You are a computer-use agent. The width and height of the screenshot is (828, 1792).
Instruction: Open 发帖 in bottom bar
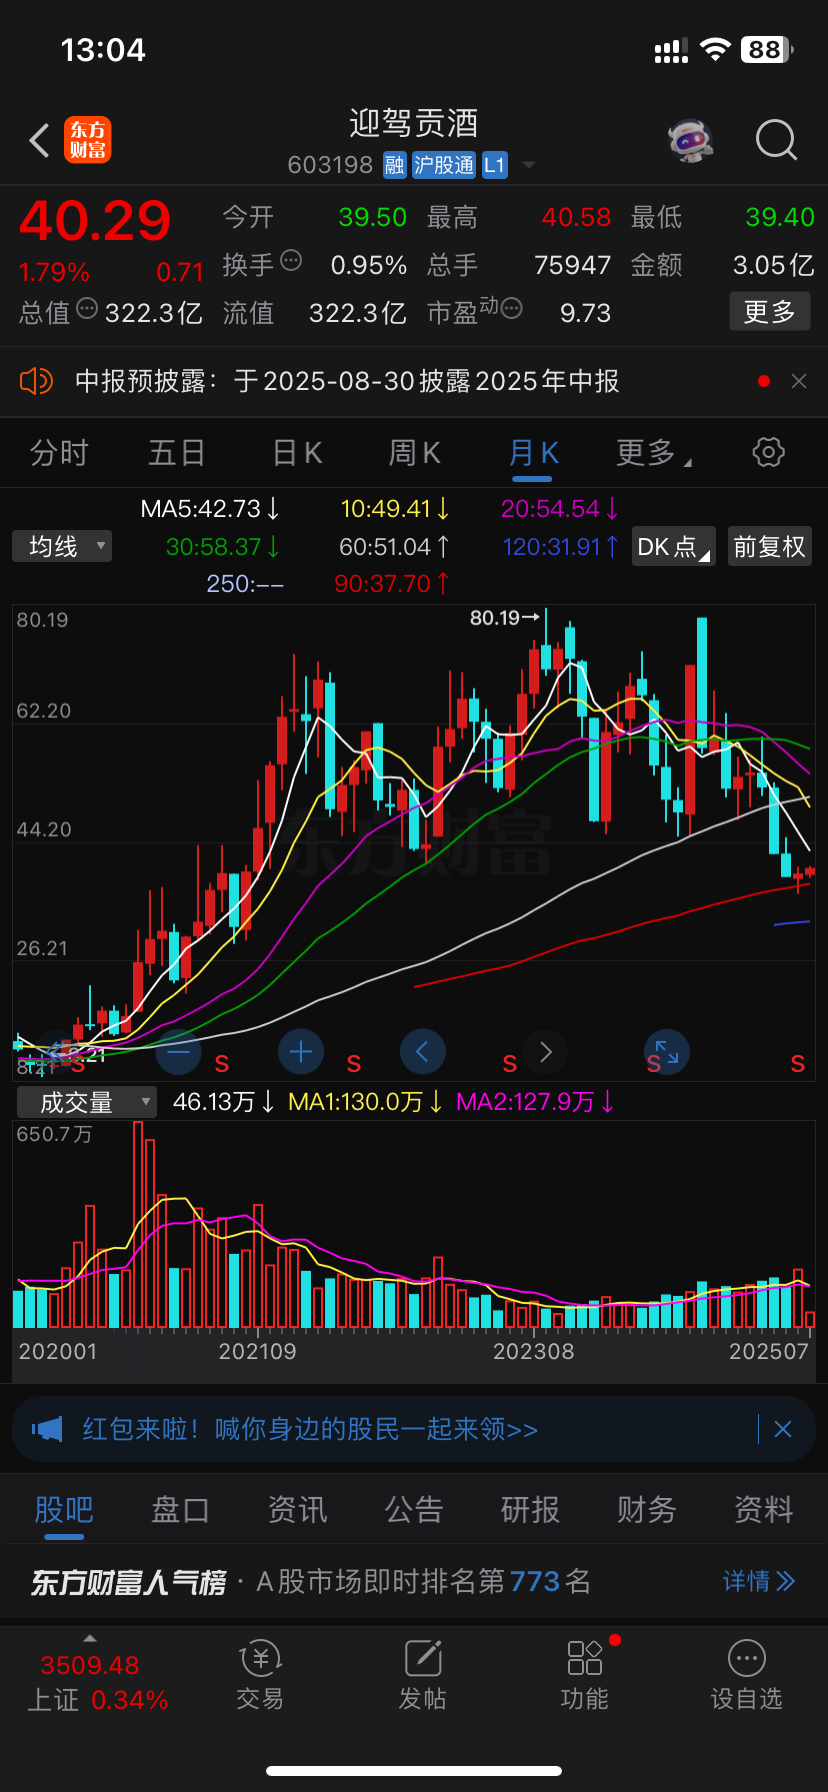coord(422,1676)
